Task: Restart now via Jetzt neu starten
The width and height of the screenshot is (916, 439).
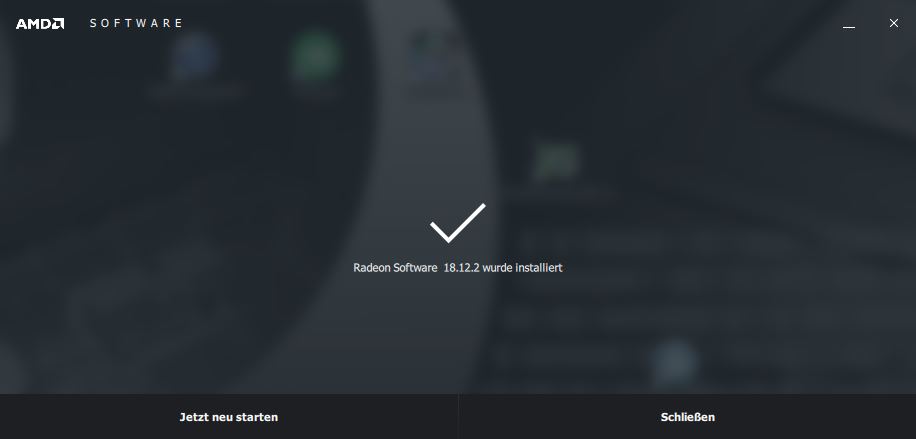Action: coord(228,417)
